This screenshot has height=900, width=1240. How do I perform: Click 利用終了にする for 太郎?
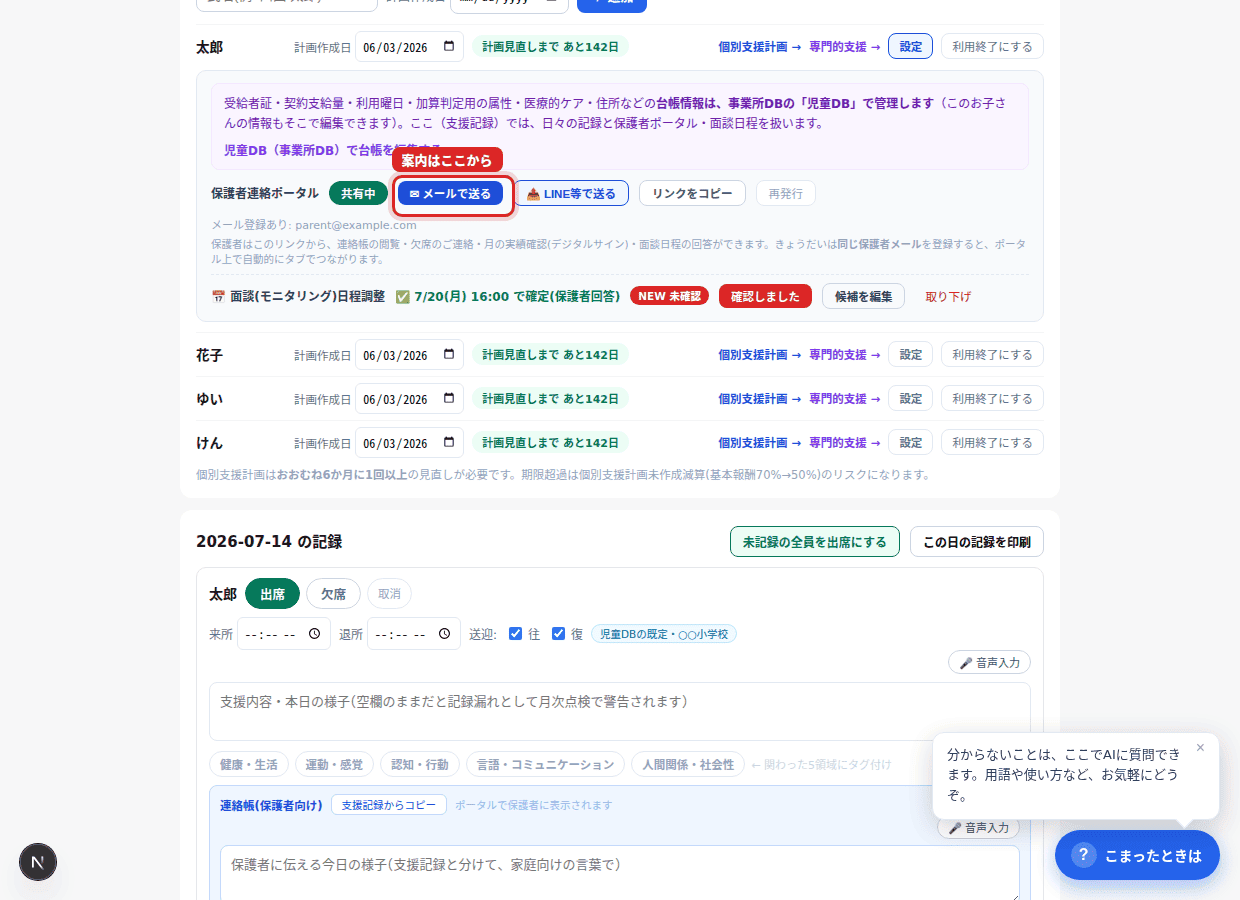pos(992,46)
